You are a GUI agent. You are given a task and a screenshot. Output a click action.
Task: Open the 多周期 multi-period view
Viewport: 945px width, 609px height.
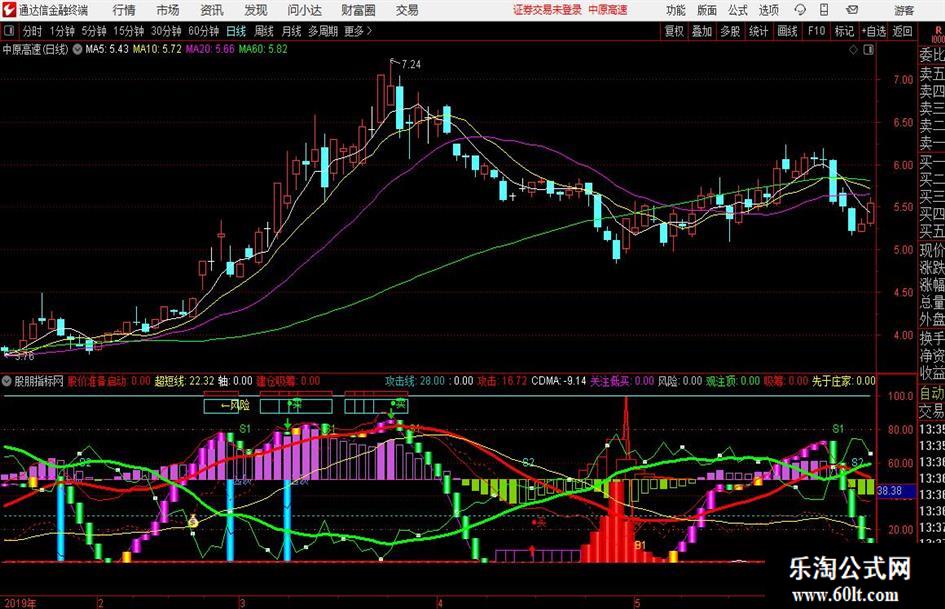pos(323,31)
